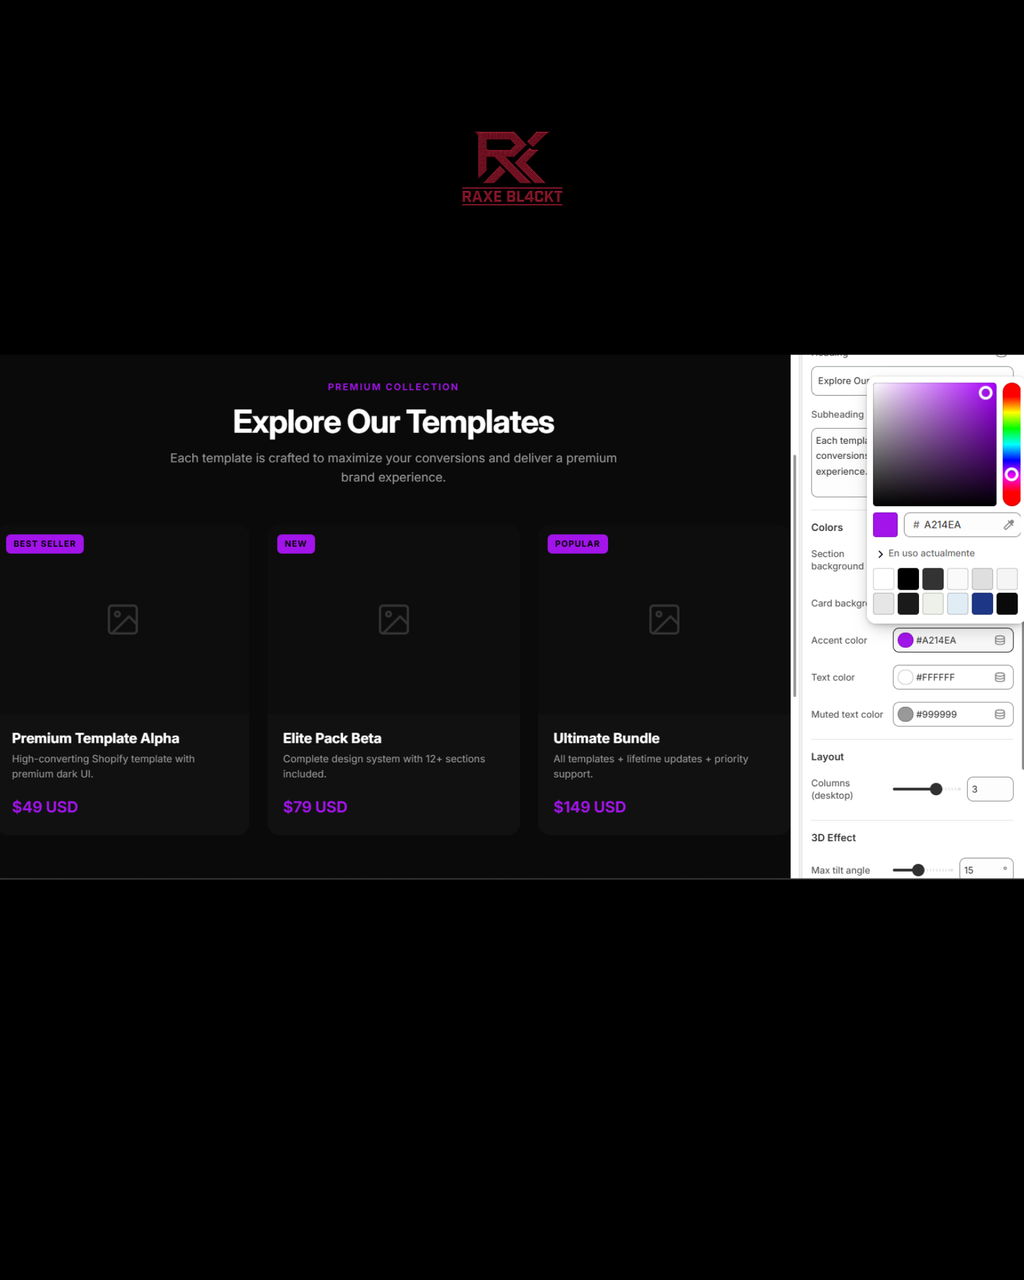Click the rainbow hue slider
This screenshot has width=1024, height=1280.
[x=1011, y=444]
